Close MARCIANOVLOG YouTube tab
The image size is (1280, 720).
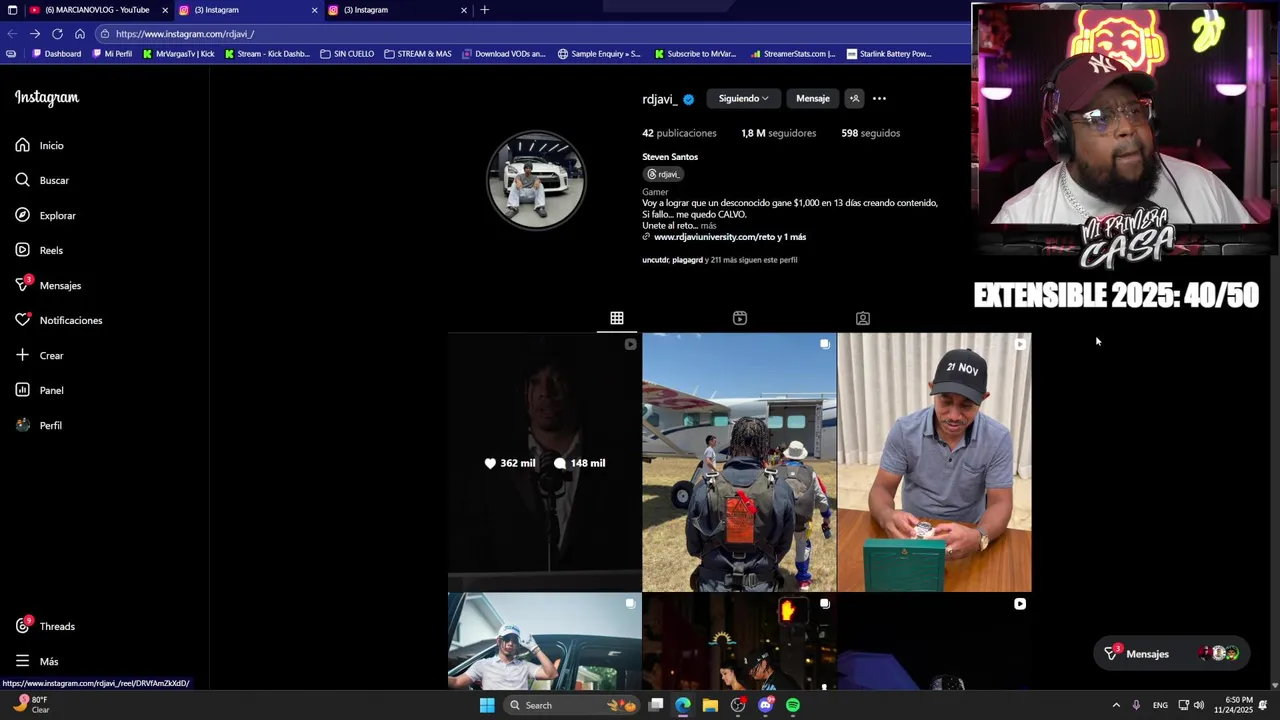click(165, 10)
